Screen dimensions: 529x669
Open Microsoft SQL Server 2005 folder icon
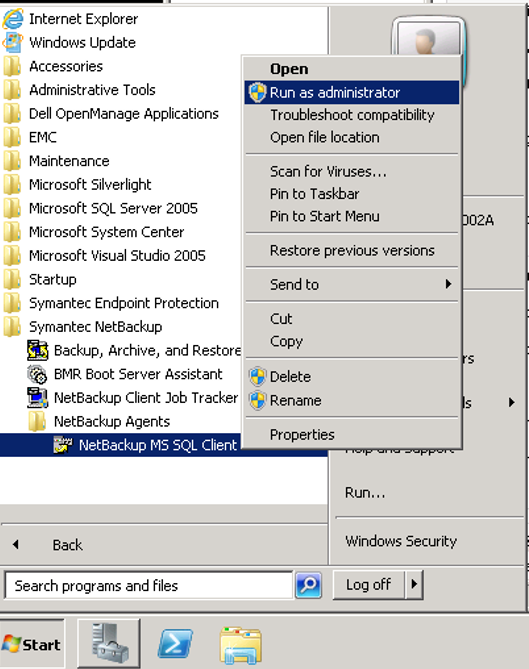click(x=12, y=209)
